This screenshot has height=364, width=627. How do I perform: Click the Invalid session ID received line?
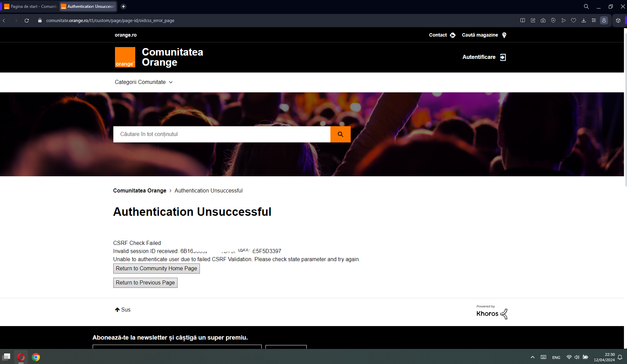[x=197, y=251]
